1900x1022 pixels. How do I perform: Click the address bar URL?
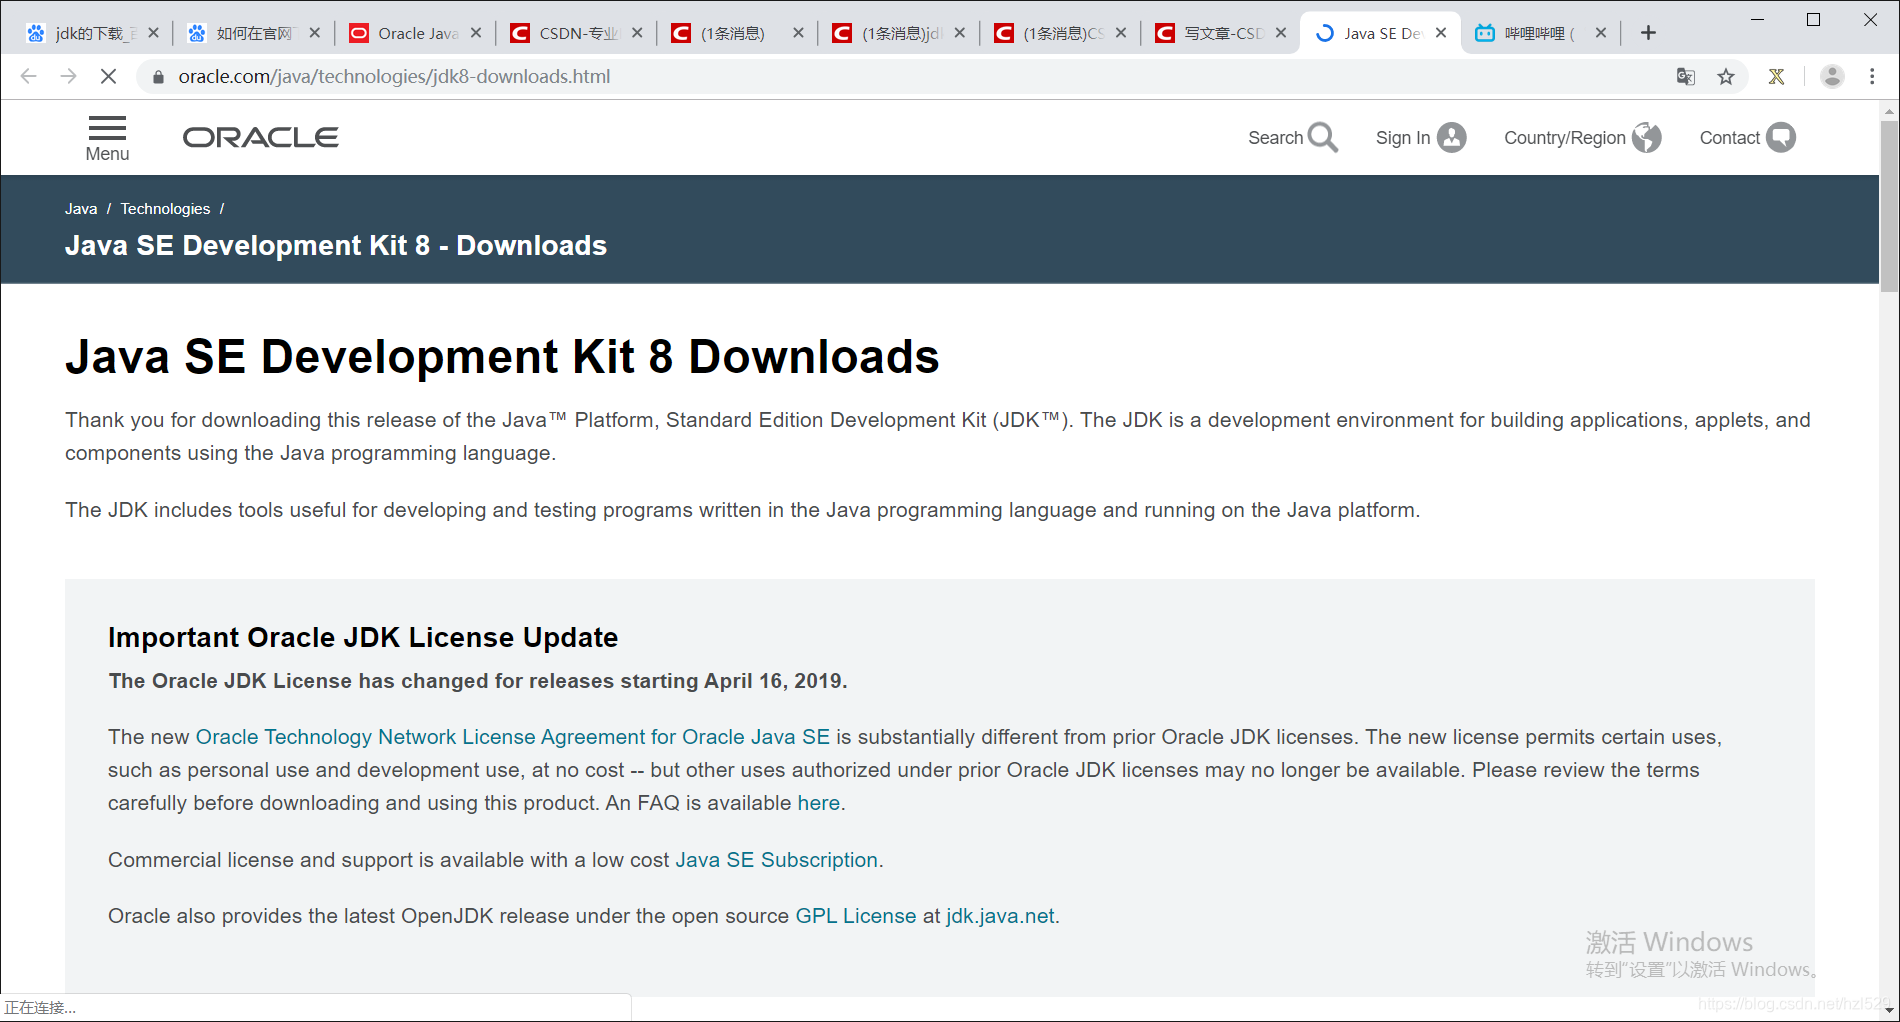394,77
